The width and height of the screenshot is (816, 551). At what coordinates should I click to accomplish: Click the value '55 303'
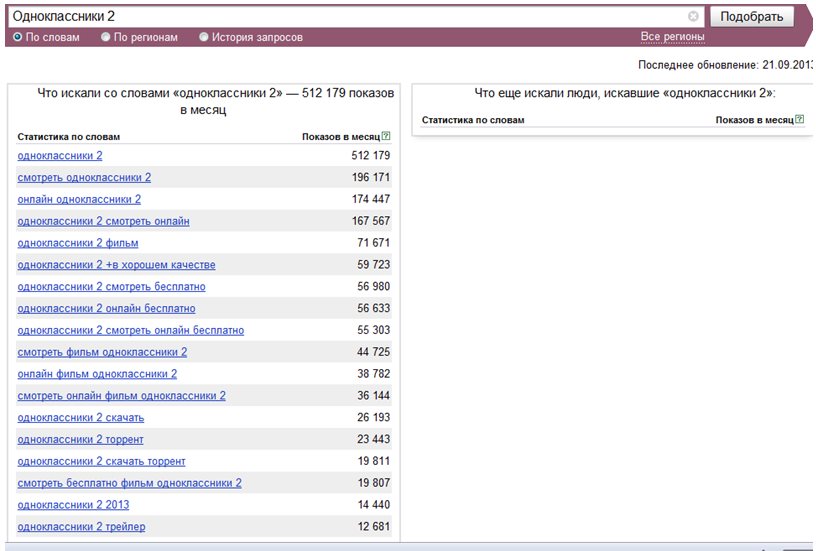[374, 330]
